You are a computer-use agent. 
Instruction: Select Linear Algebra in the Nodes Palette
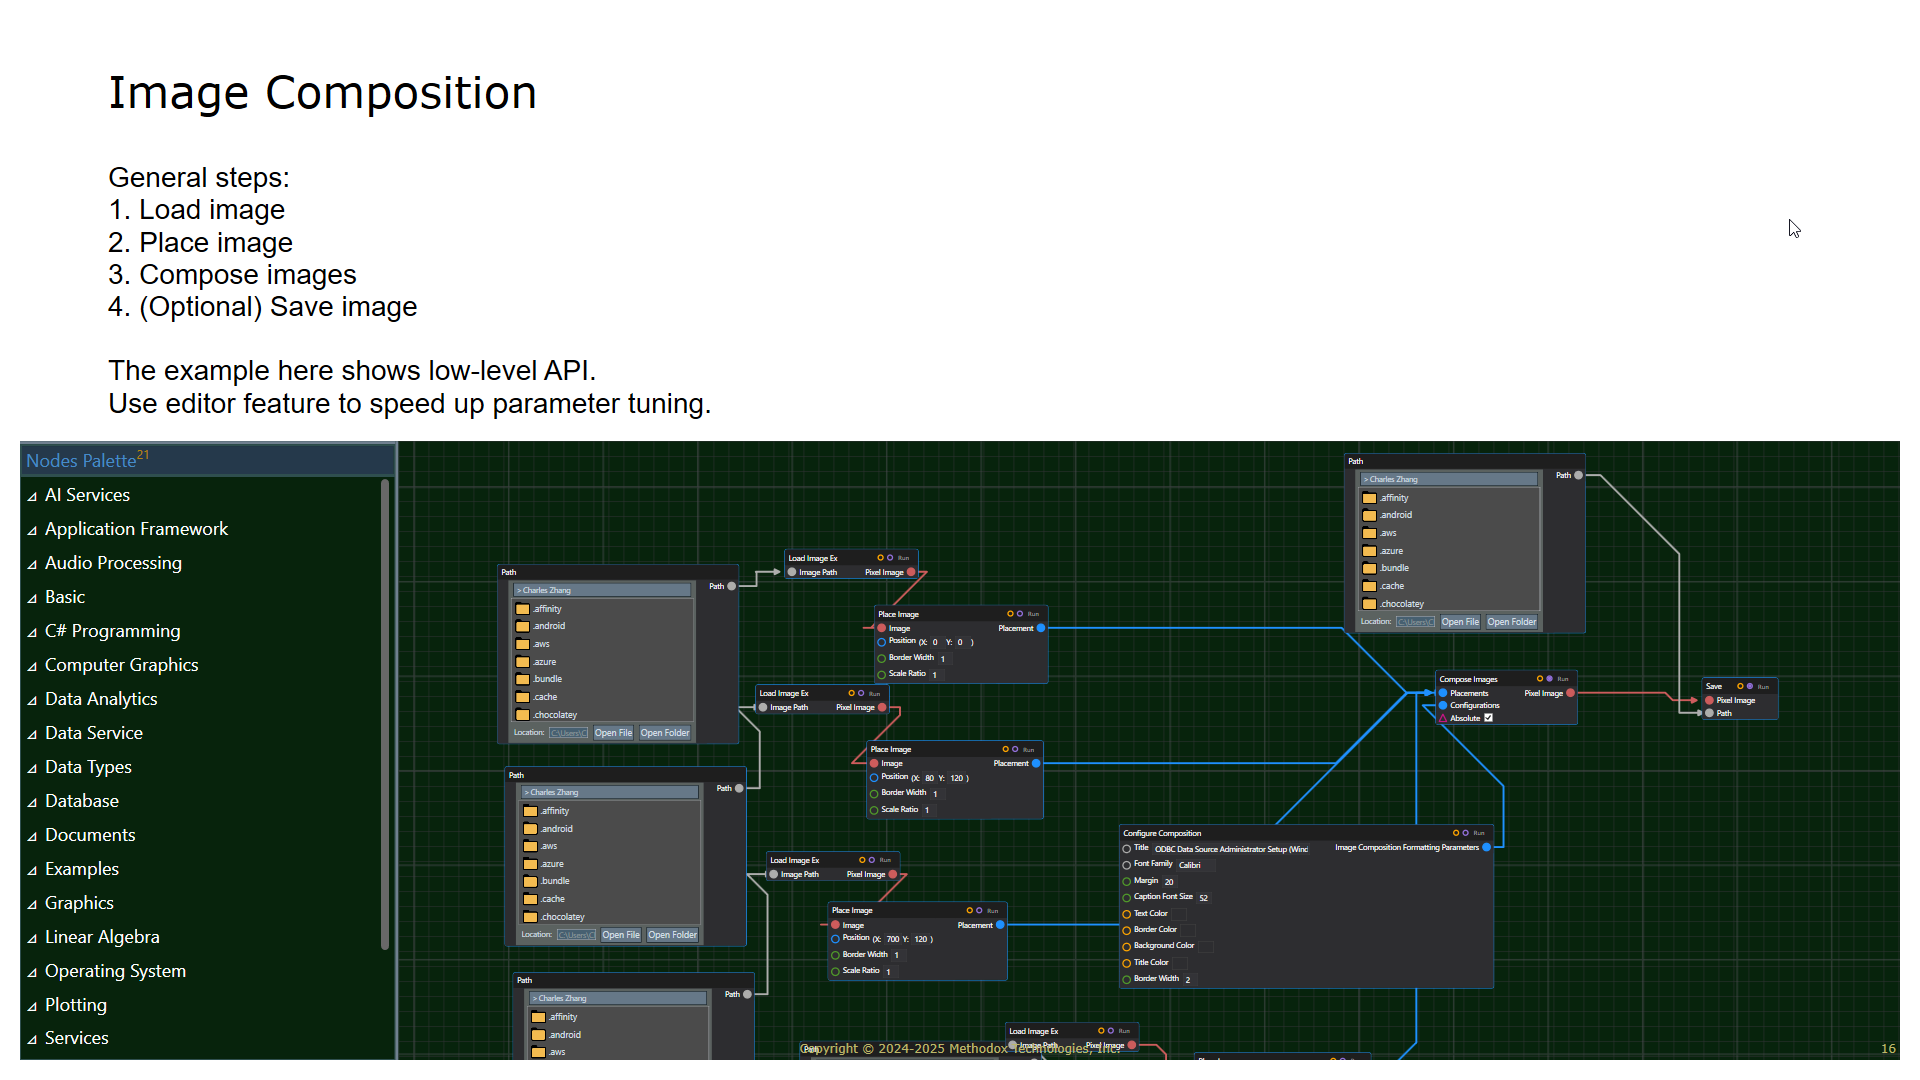click(102, 937)
